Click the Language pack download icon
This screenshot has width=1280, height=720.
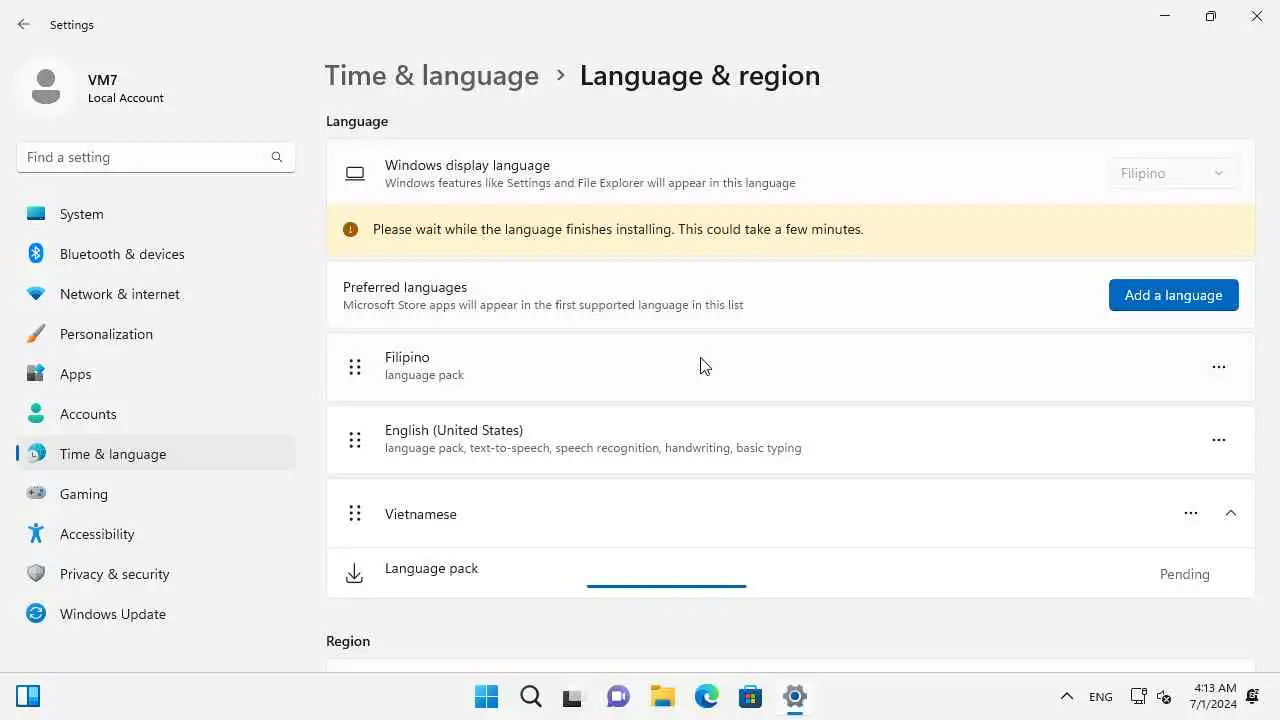click(x=354, y=574)
